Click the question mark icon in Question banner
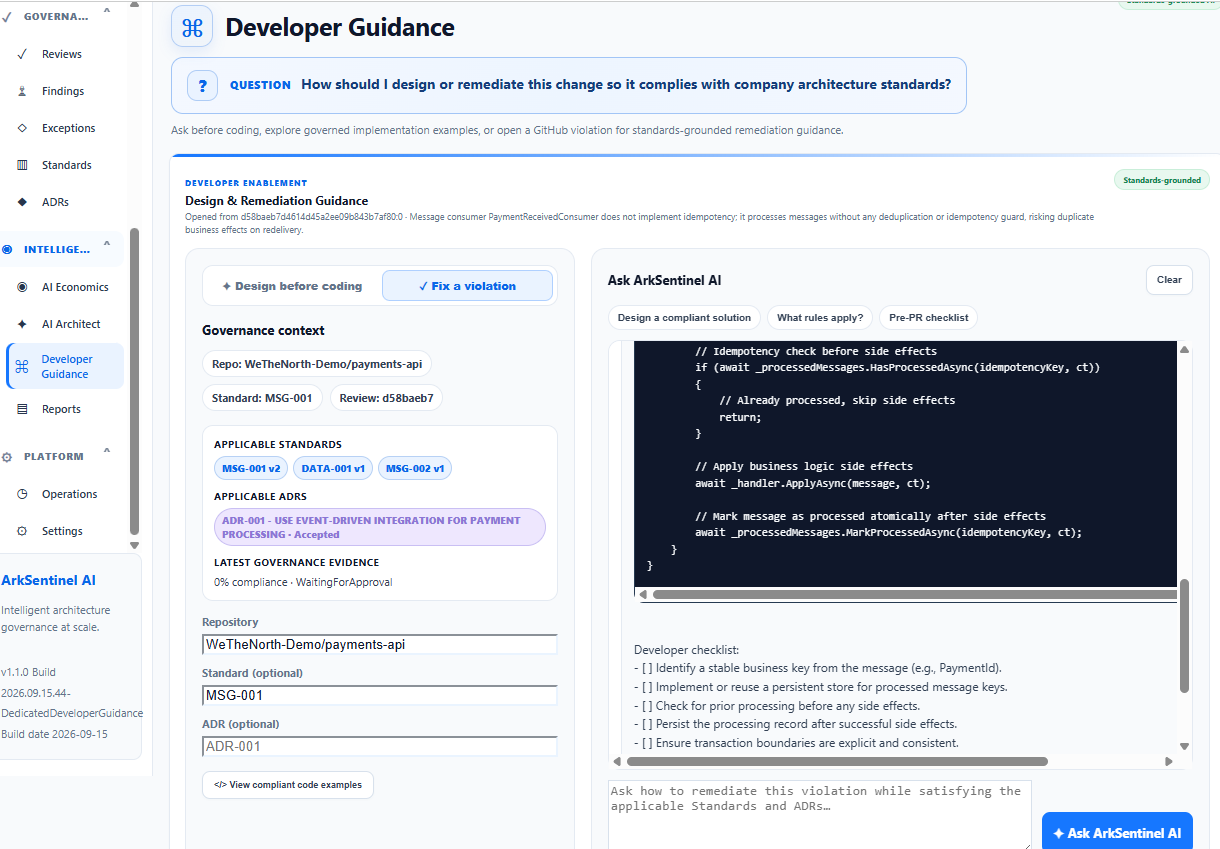1220x849 pixels. click(x=202, y=85)
